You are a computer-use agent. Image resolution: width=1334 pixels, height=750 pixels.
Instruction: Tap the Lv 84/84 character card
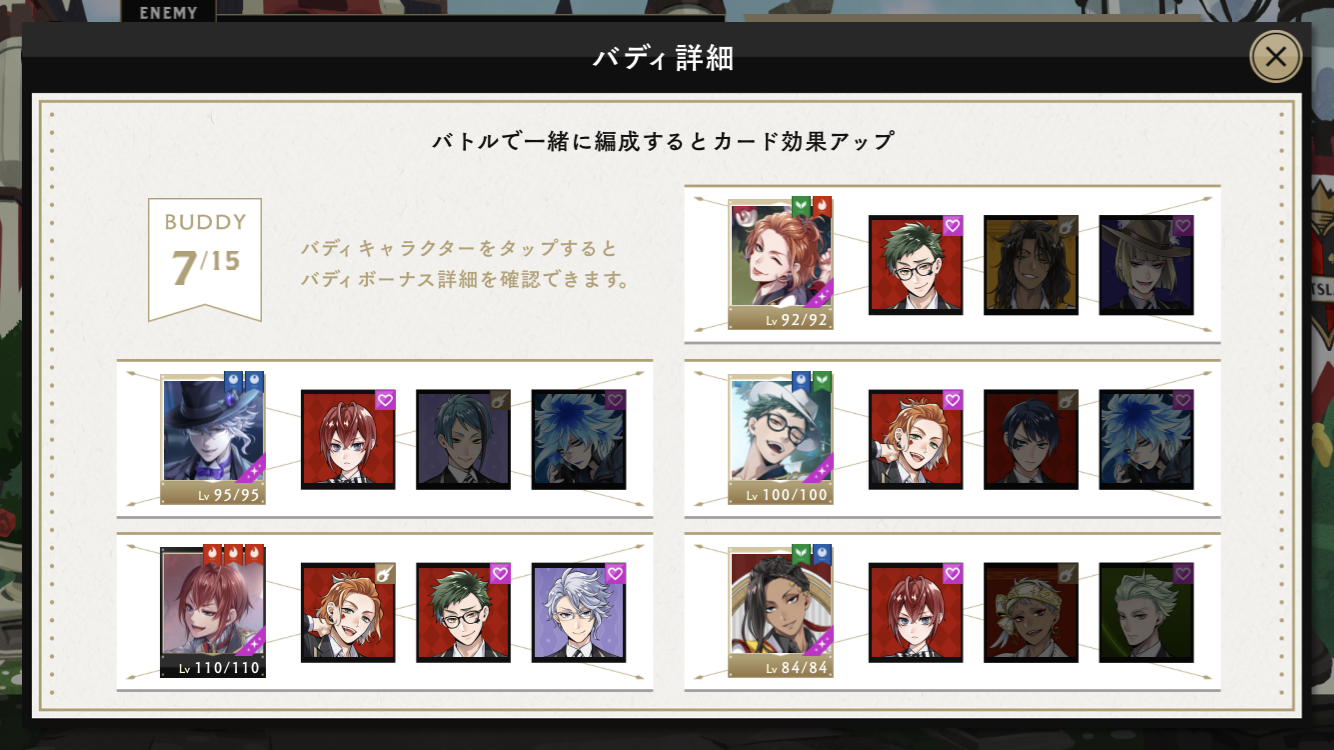[x=781, y=612]
